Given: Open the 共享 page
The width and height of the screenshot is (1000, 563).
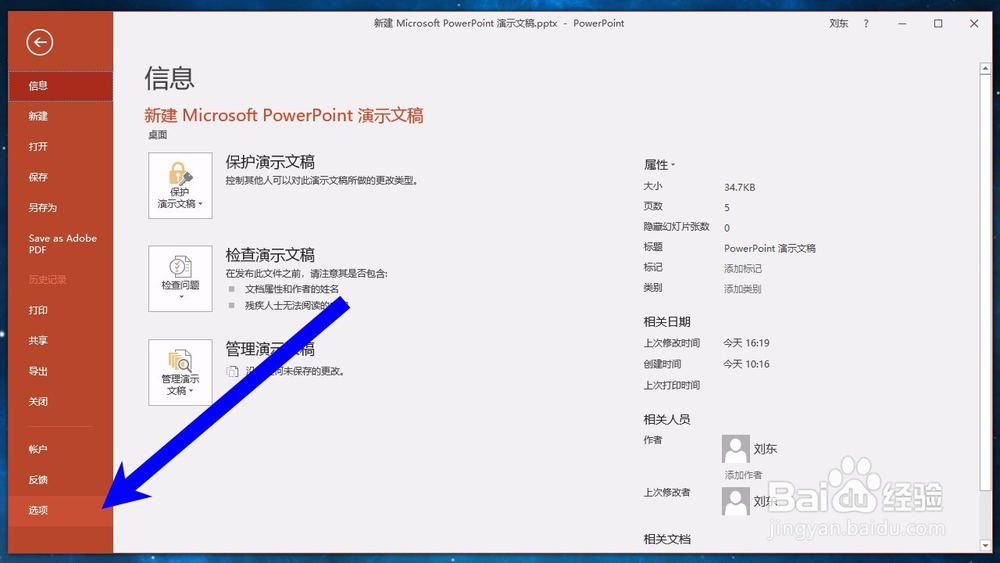Looking at the screenshot, I should coord(61,341).
